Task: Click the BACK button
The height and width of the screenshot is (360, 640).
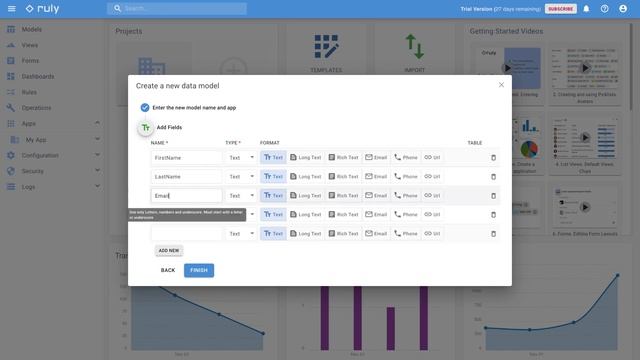Action: [168, 270]
